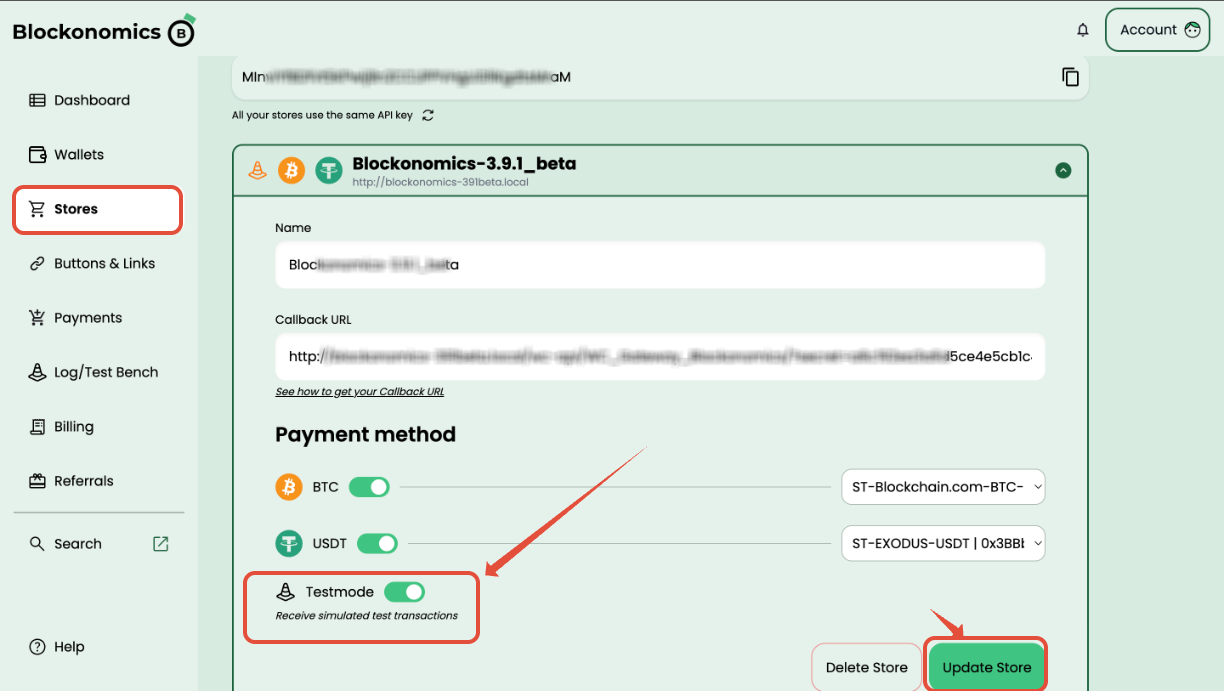Click the external link icon beside Search
Viewport: 1224px width, 691px height.
tap(160, 544)
